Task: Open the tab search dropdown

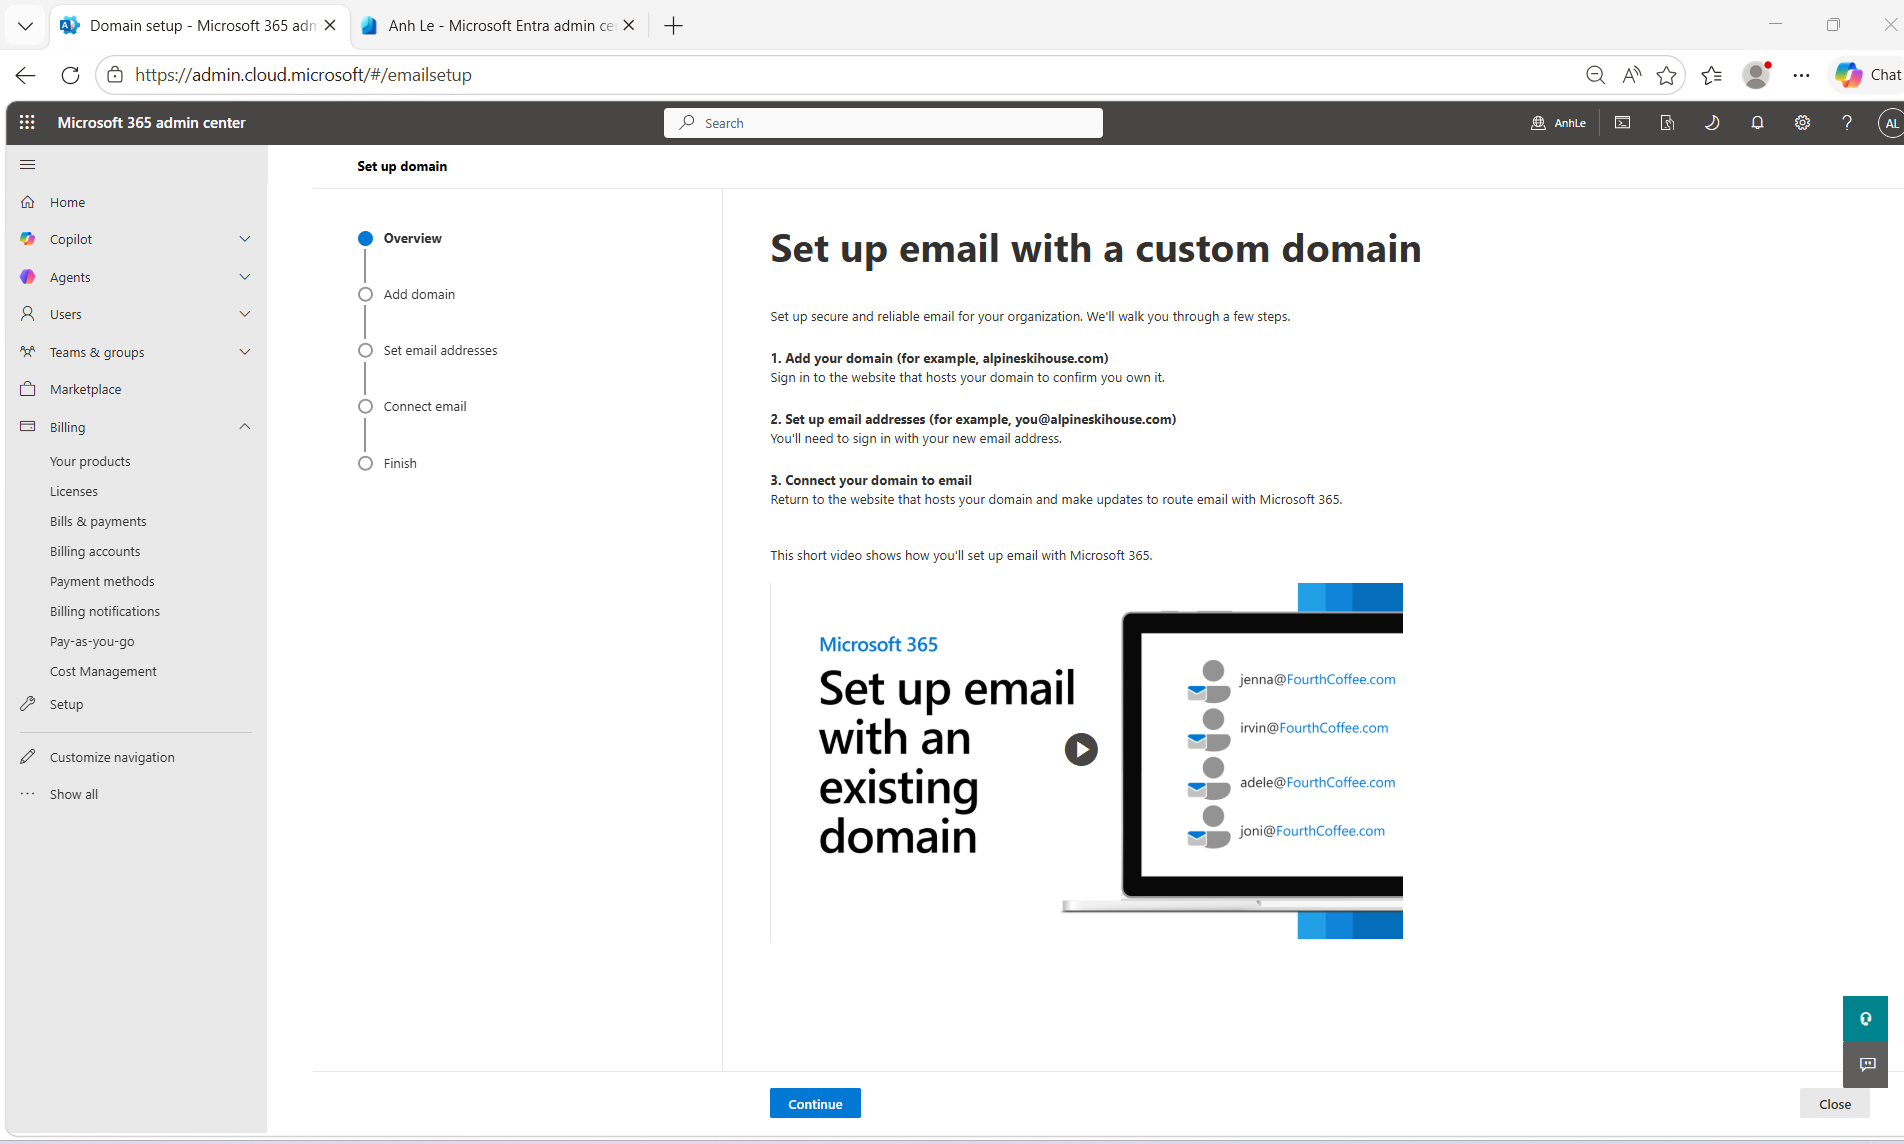Action: [26, 26]
